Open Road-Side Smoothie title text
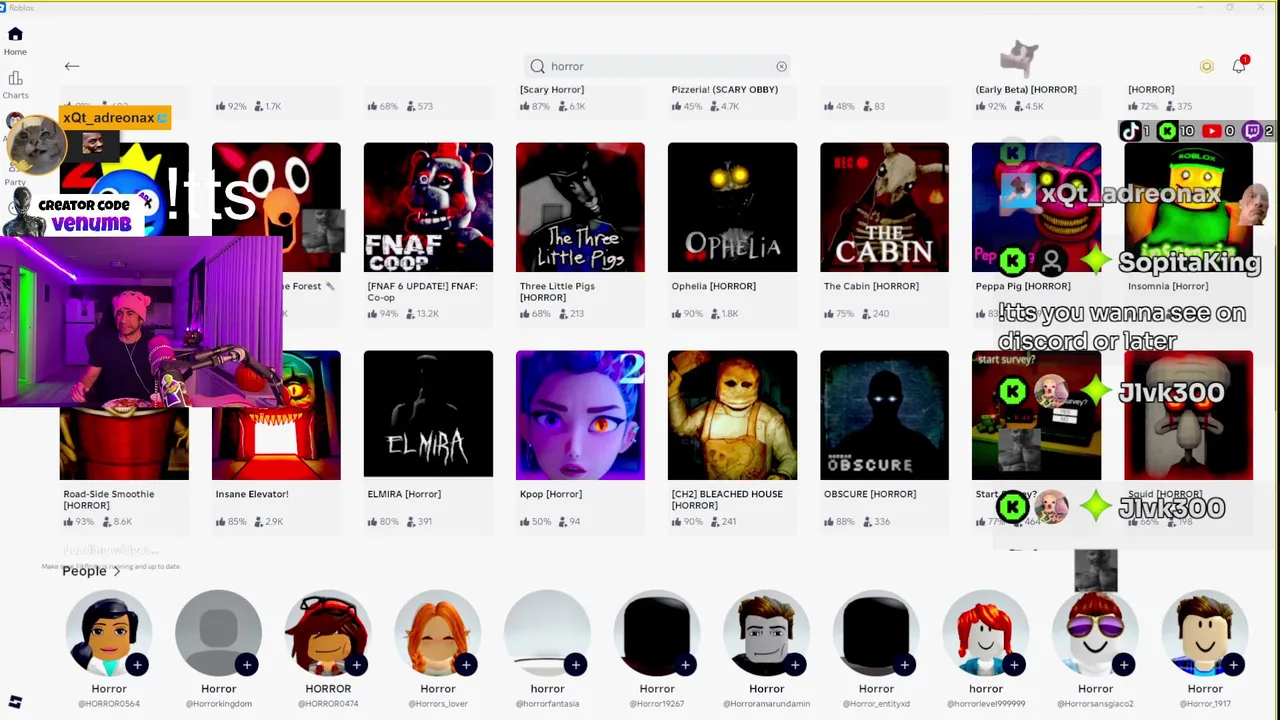 click(x=109, y=499)
